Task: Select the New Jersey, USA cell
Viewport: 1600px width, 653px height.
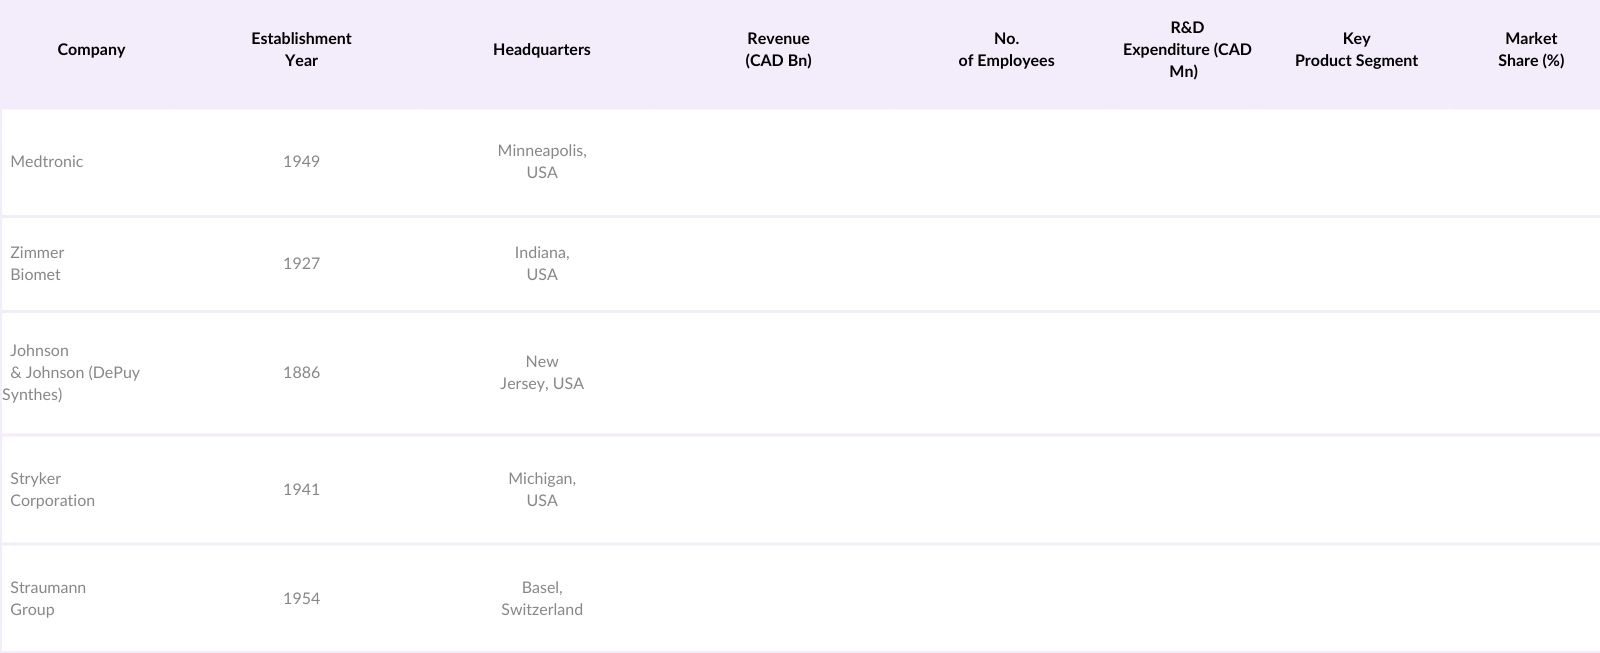Action: (542, 373)
